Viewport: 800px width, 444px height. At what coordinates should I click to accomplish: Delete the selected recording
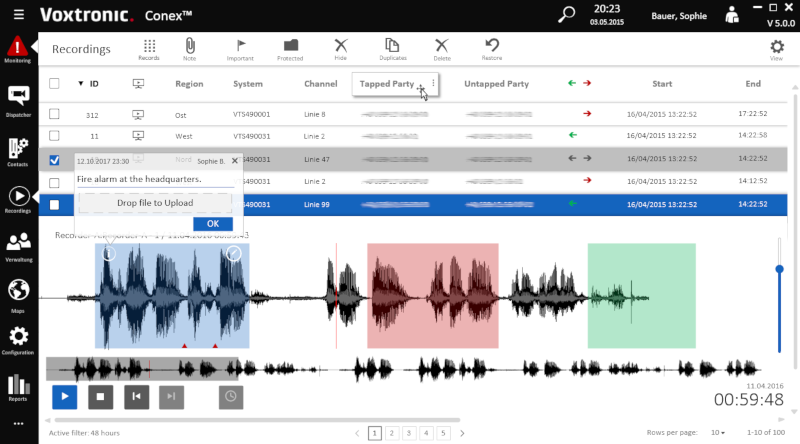[x=442, y=50]
